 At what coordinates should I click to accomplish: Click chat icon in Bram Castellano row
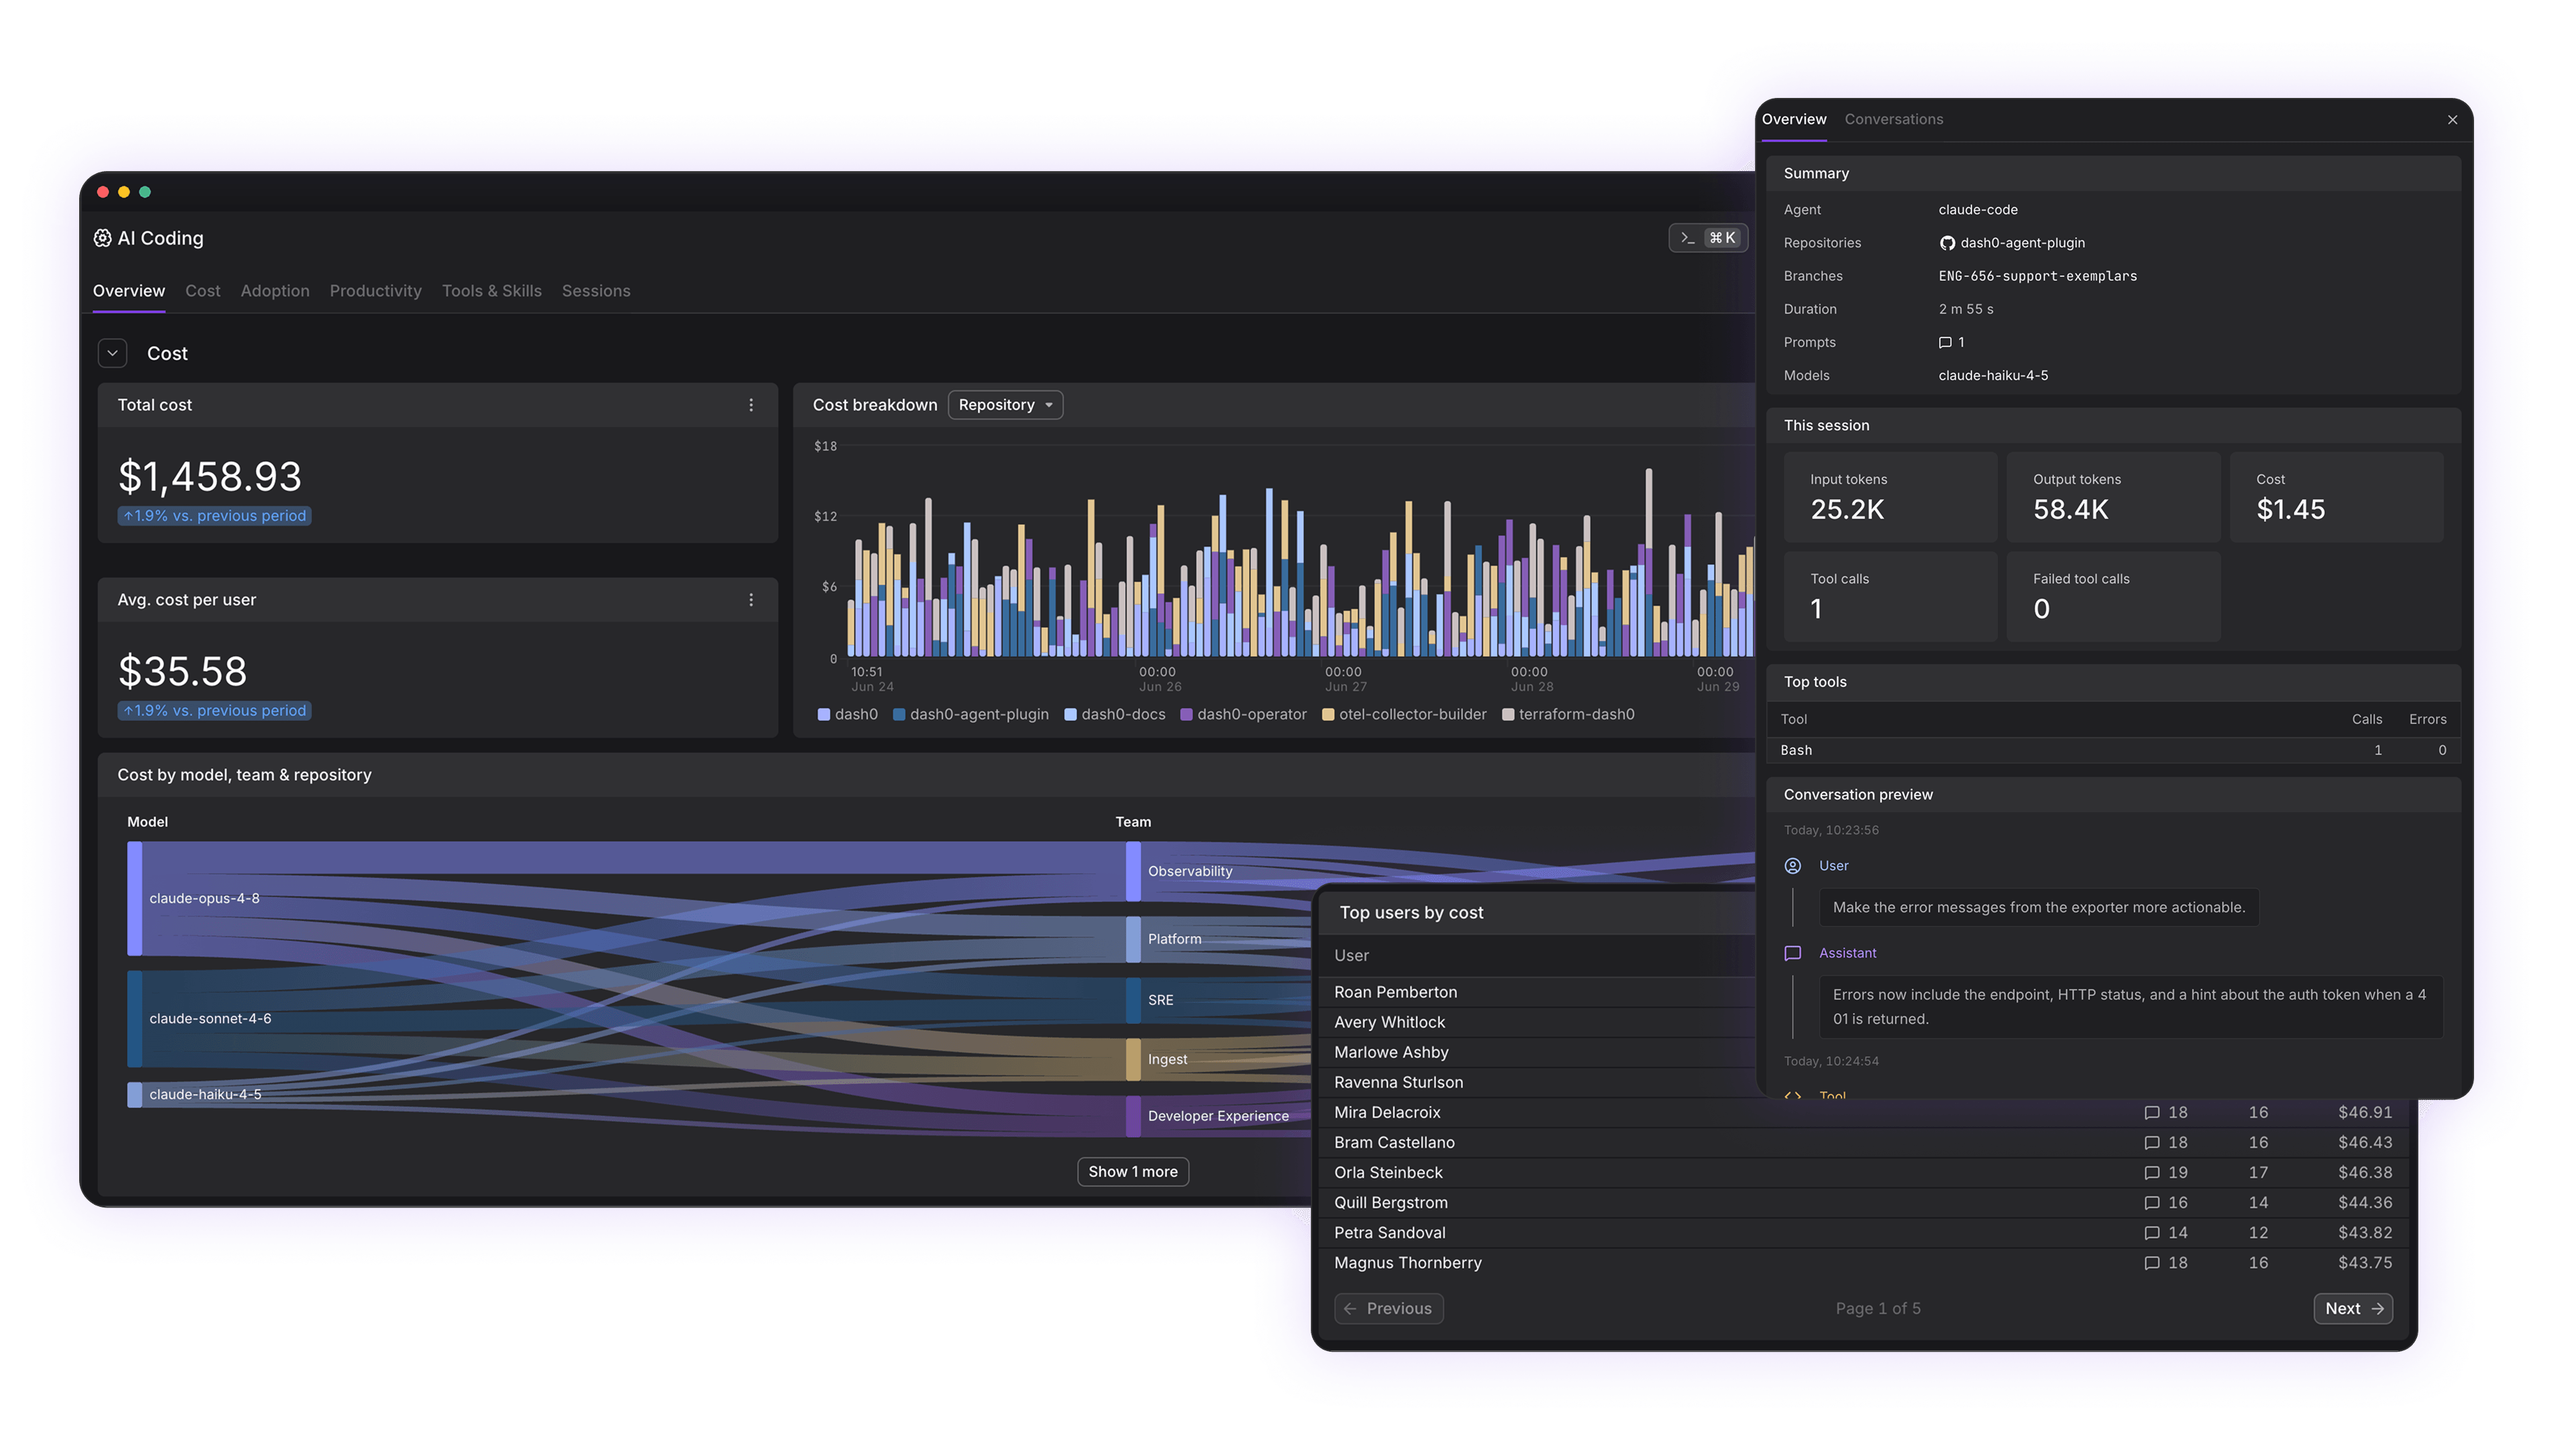[x=2152, y=1143]
